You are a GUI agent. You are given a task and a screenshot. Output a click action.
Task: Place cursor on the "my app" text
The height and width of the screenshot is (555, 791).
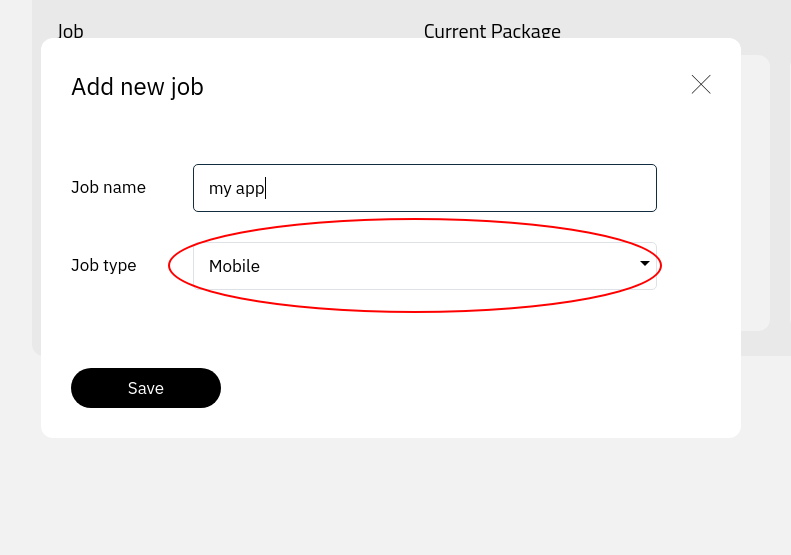[x=236, y=188]
